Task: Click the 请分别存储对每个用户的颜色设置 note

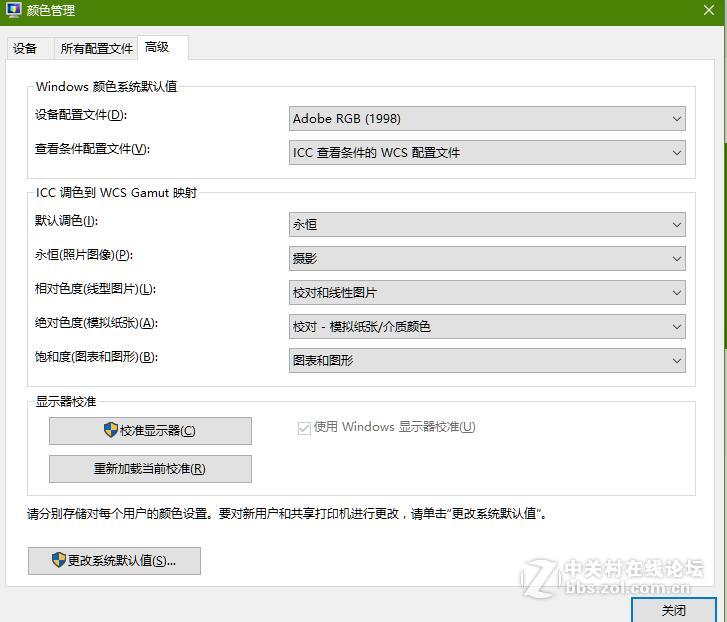Action: click(287, 514)
